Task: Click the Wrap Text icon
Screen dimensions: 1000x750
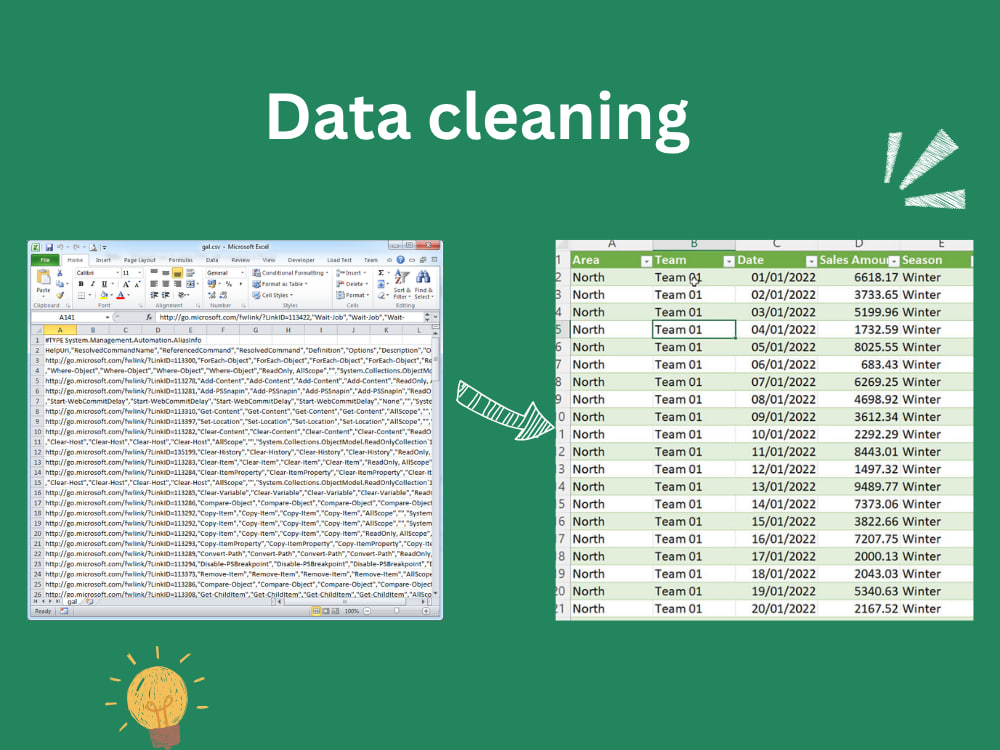Action: pos(190,273)
